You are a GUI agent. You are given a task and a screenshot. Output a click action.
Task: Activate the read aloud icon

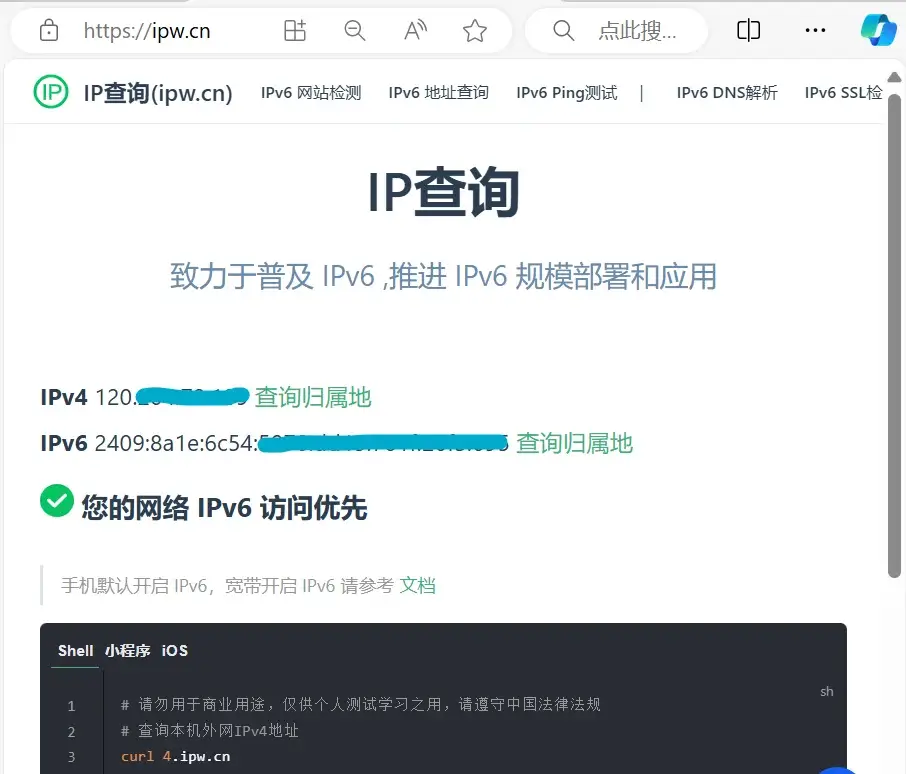tap(415, 31)
